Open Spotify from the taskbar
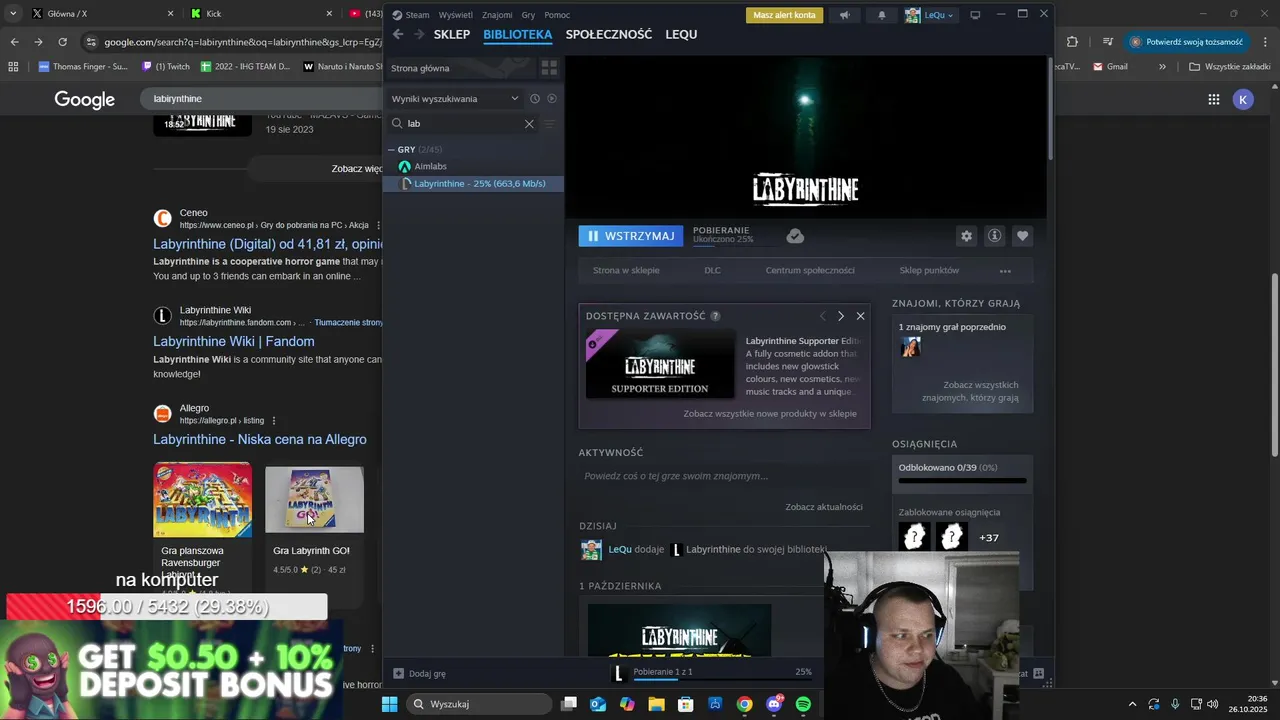This screenshot has height=720, width=1280. pyautogui.click(x=803, y=704)
